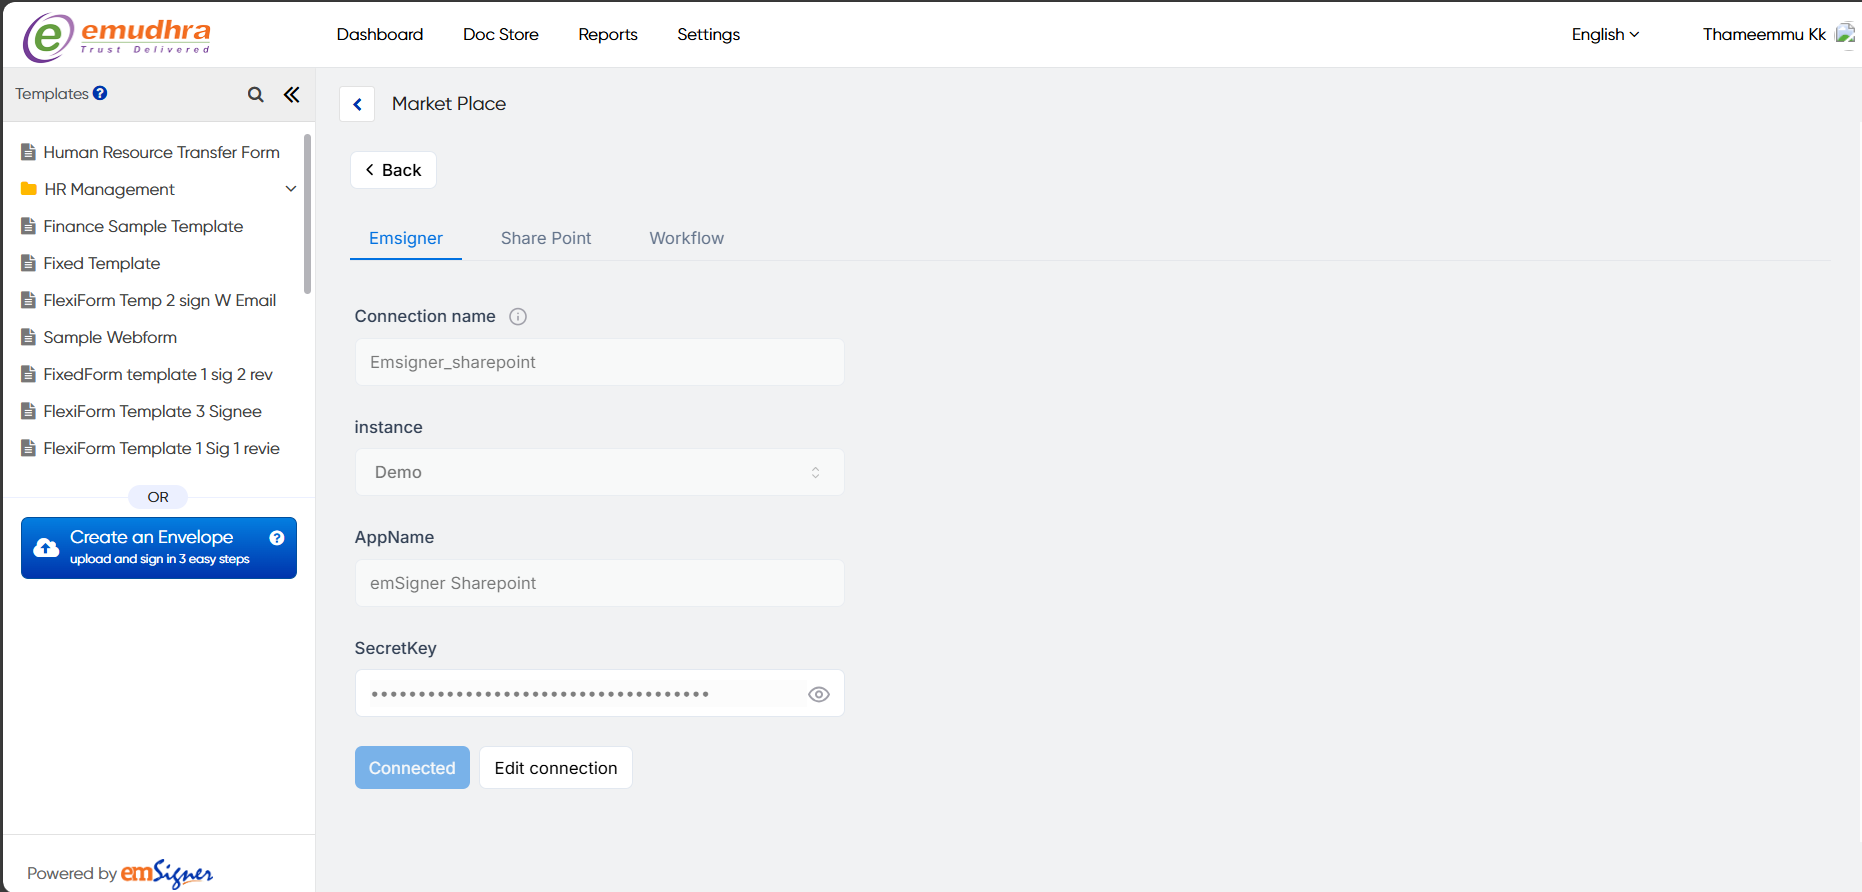Click the Connection name info icon
The height and width of the screenshot is (892, 1862).
518,317
